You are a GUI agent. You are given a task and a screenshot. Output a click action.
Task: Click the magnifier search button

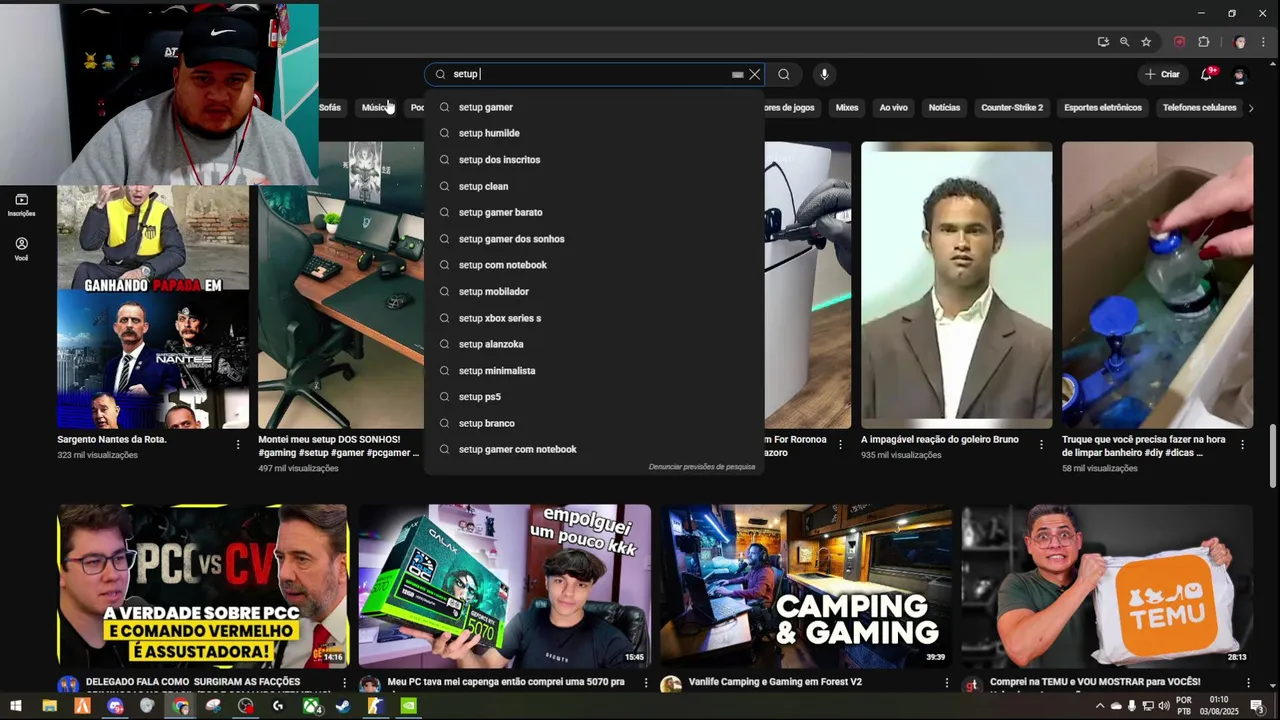point(784,74)
